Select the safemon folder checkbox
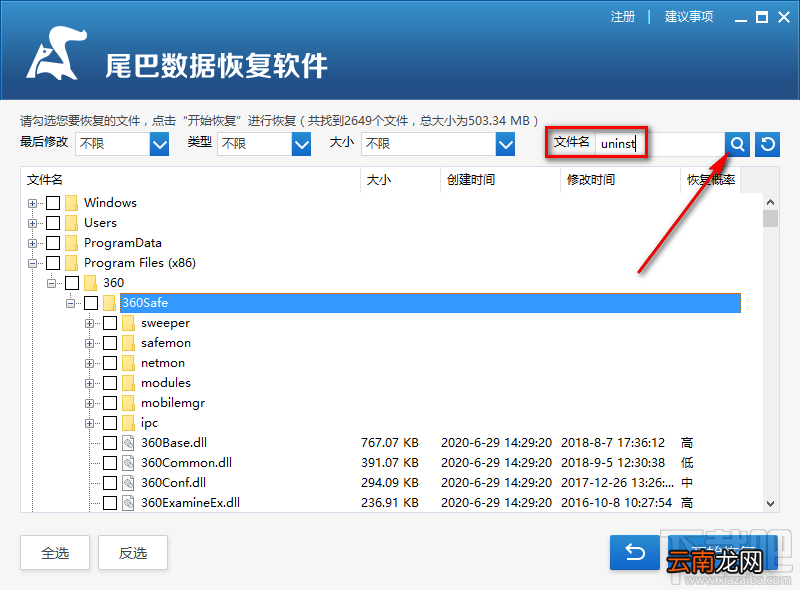The width and height of the screenshot is (800, 590). click(x=110, y=343)
